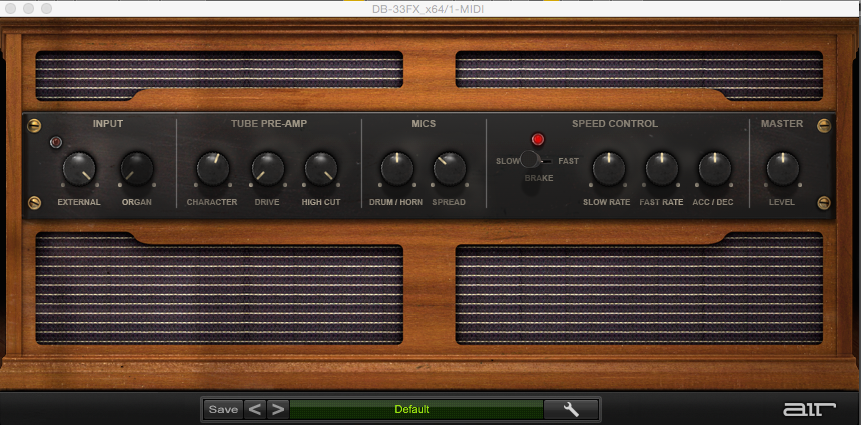Click the MICS section heading
Image resolution: width=861 pixels, height=425 pixels.
click(x=423, y=124)
